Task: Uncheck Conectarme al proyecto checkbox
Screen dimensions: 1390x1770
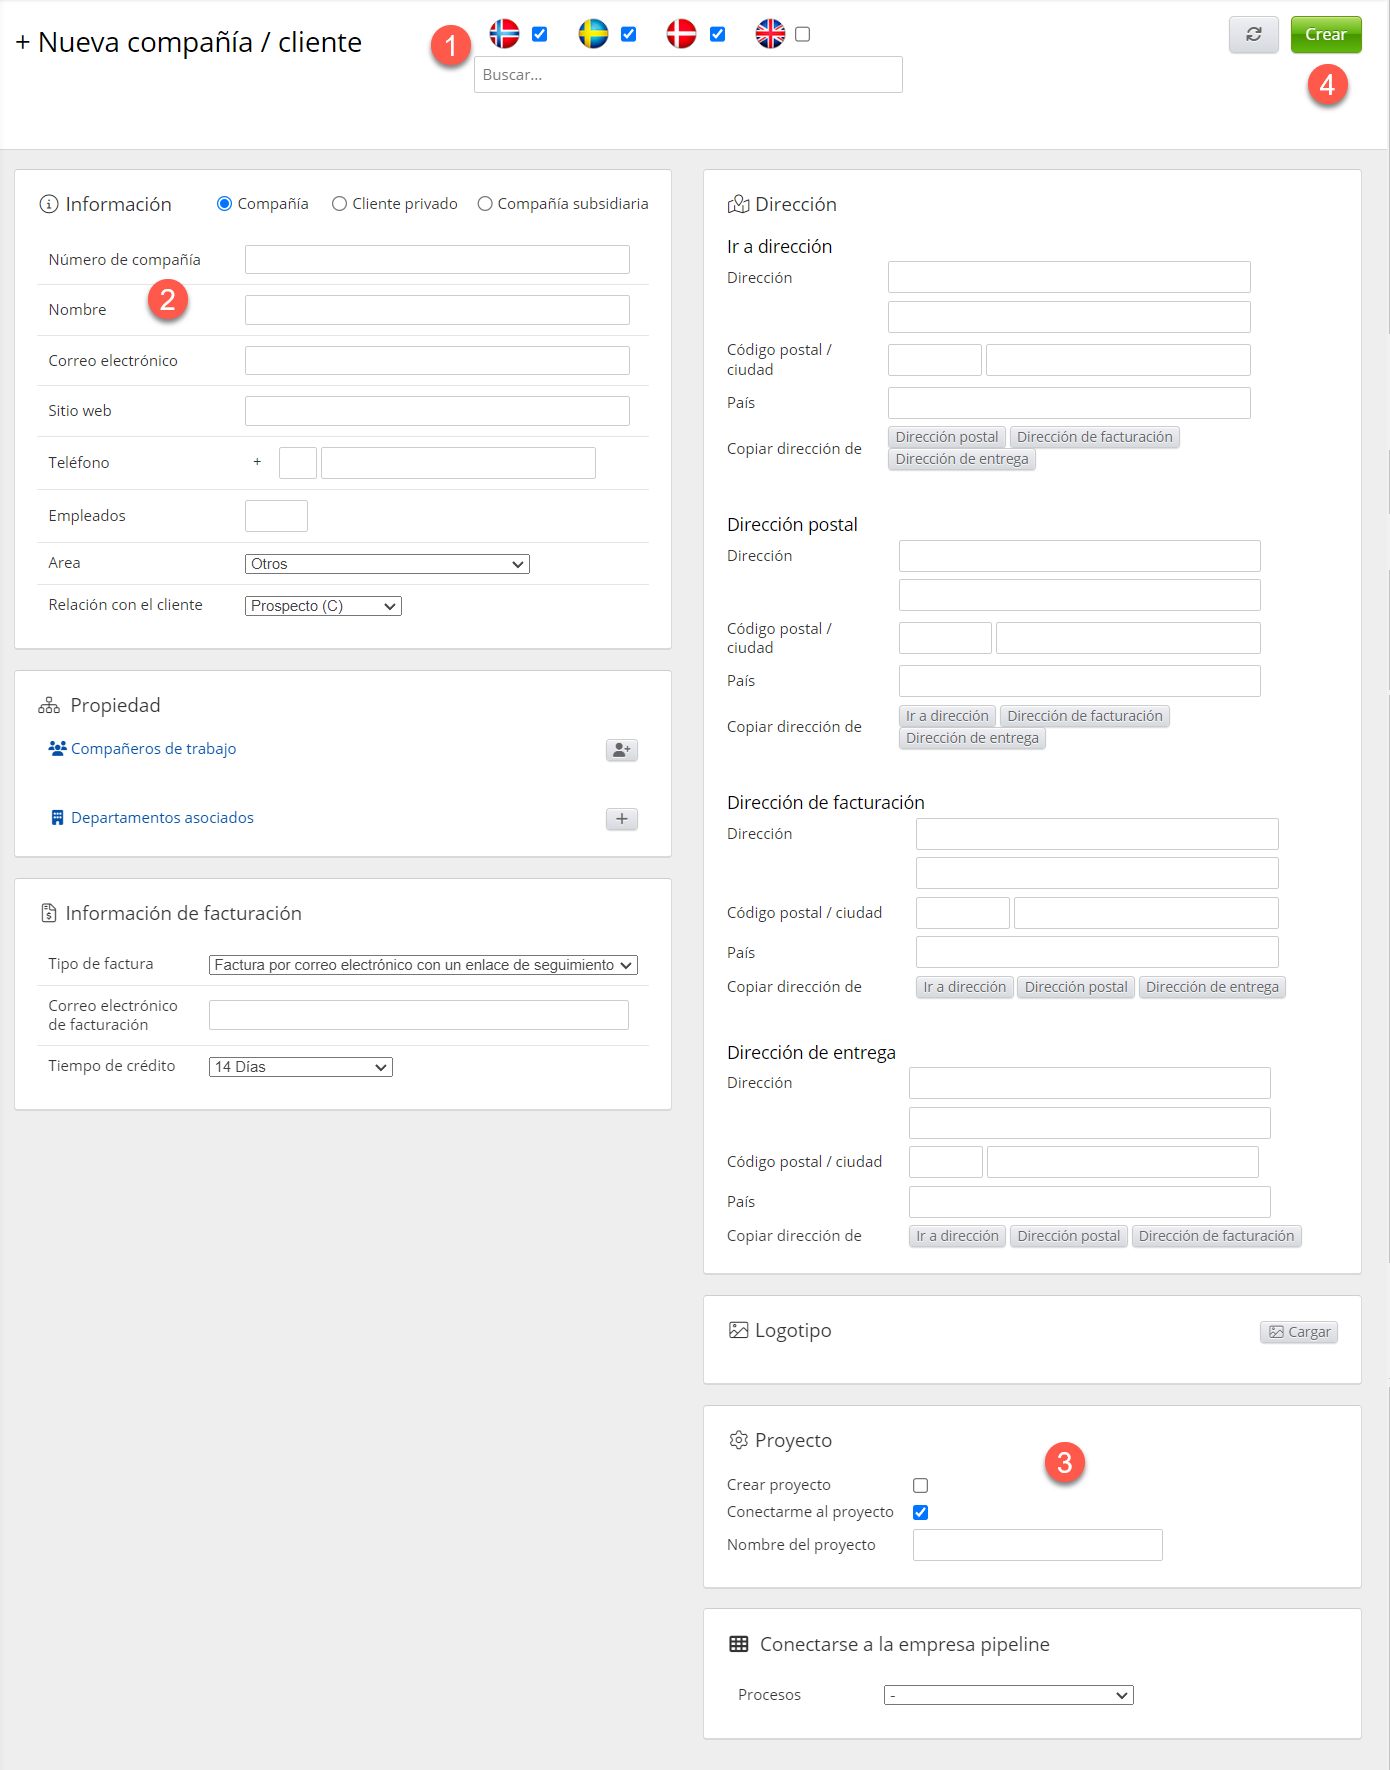Action: coord(920,1513)
